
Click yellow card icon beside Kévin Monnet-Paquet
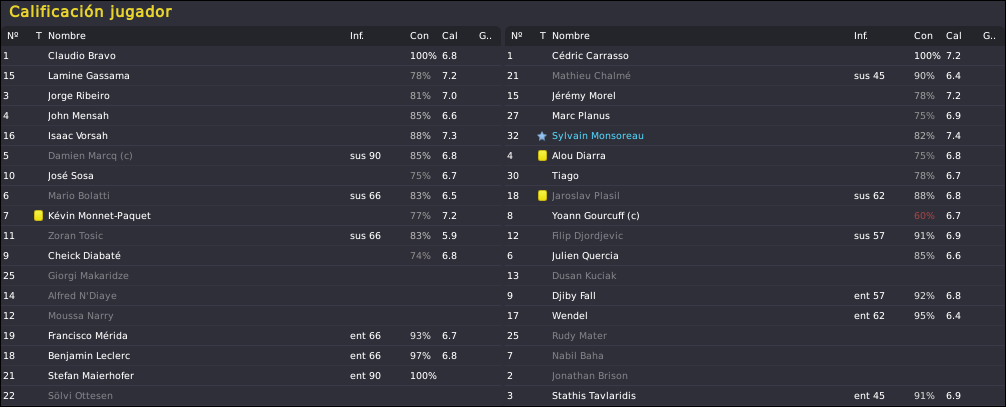[x=38, y=216]
